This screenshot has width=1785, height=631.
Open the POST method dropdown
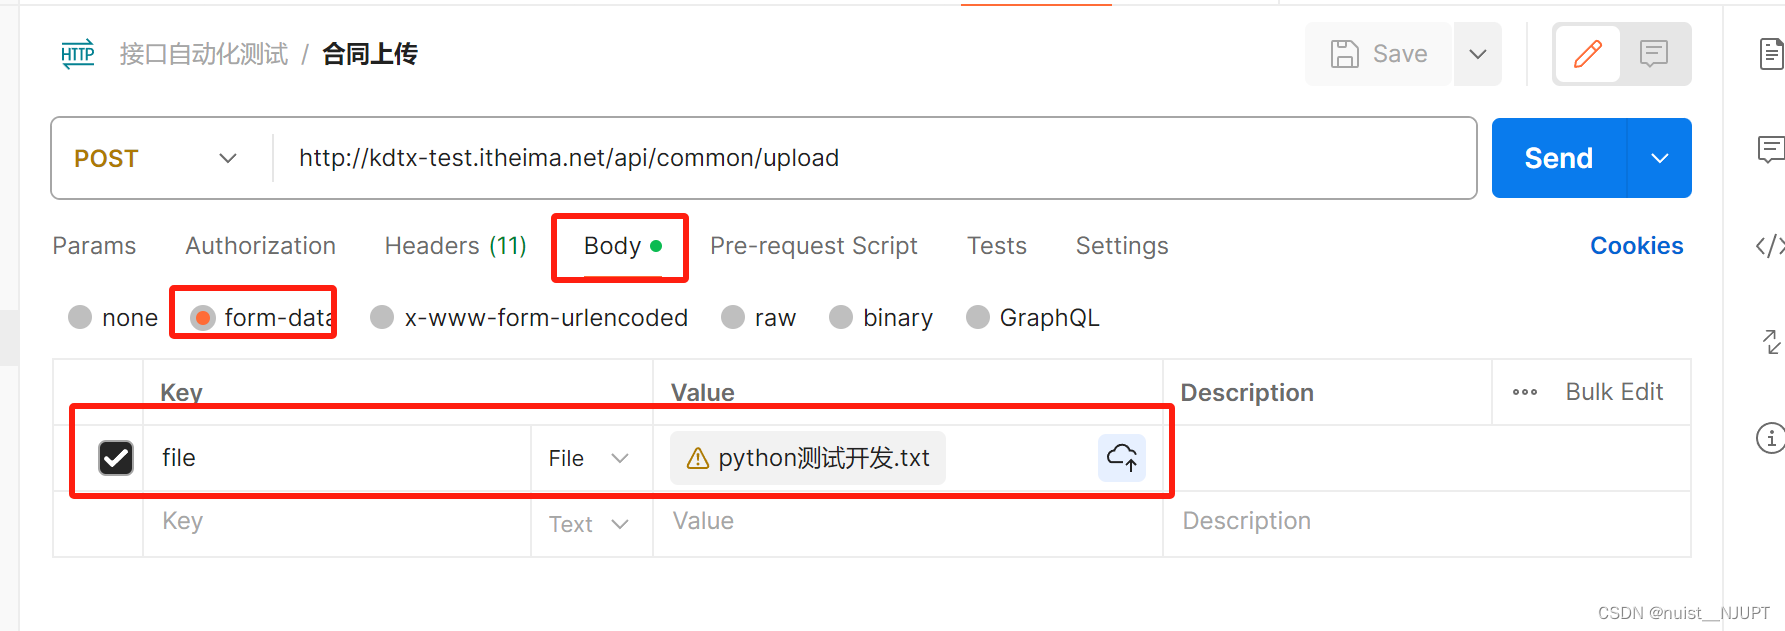[x=156, y=158]
